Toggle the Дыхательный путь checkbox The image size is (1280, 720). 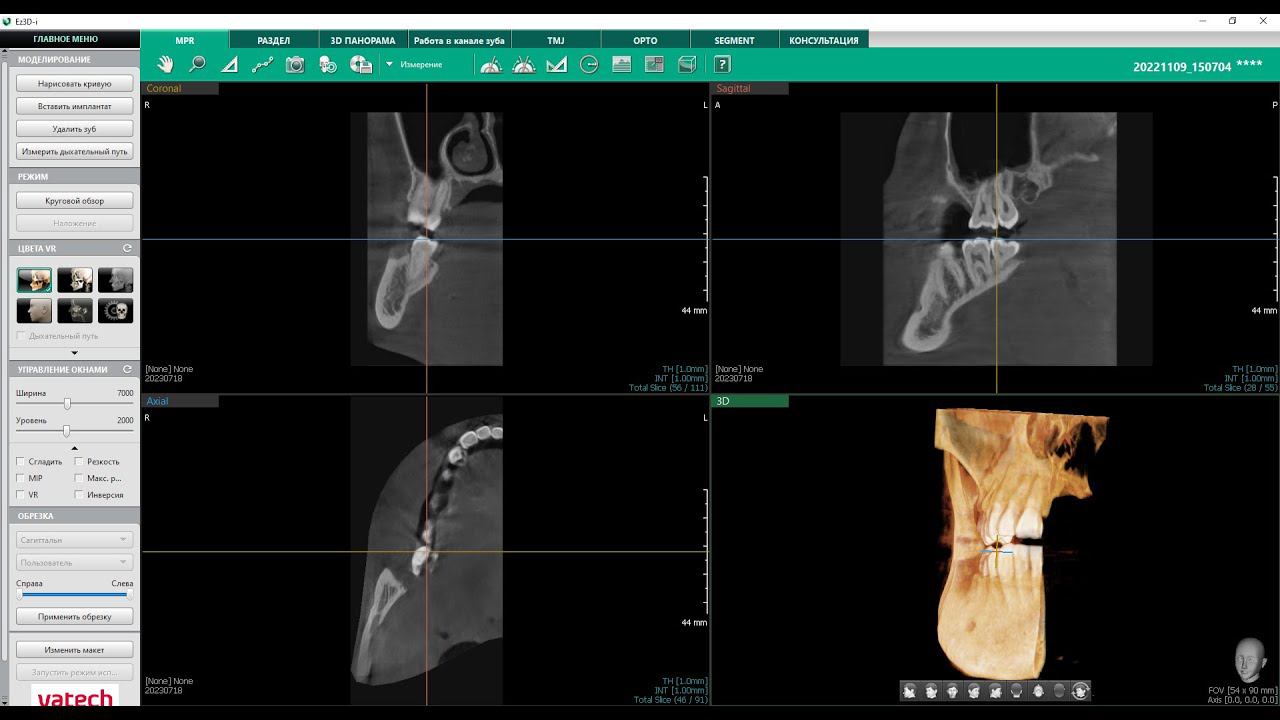(21, 336)
